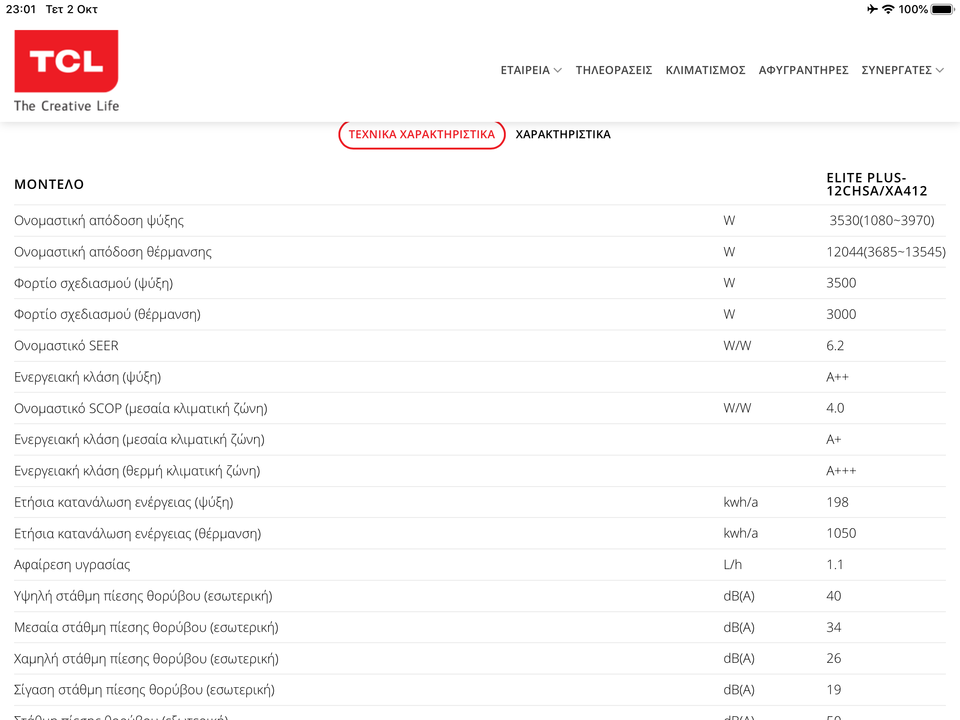Click the battery icon in status bar

942,9
